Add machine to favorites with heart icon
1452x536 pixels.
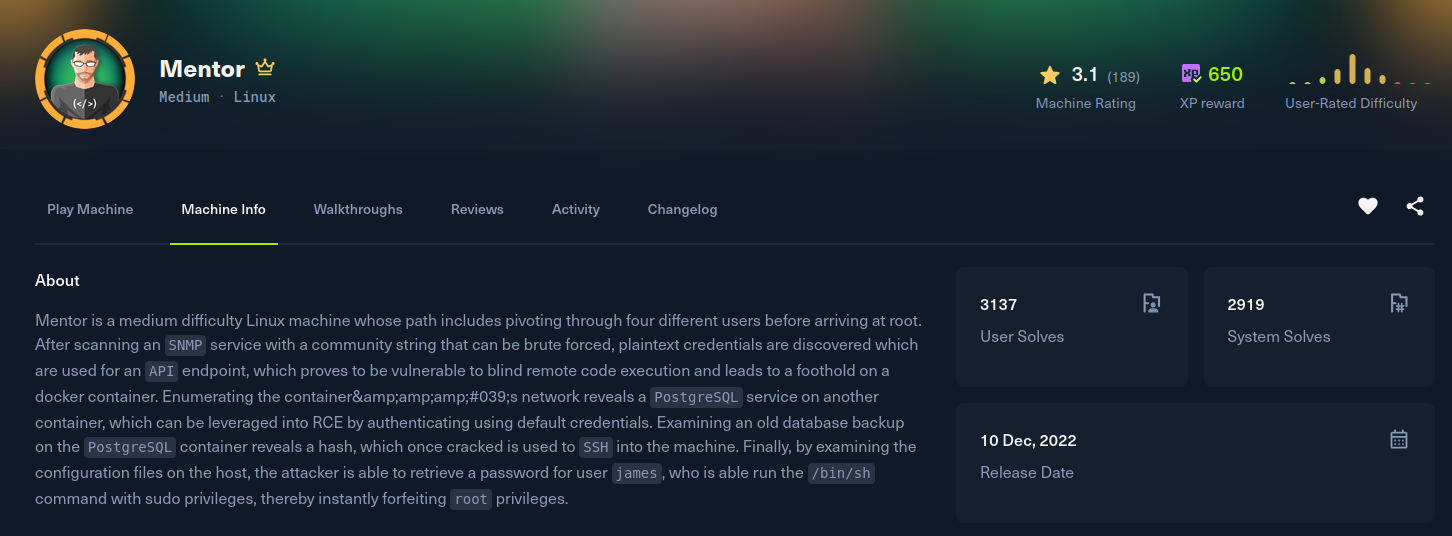pyautogui.click(x=1368, y=206)
